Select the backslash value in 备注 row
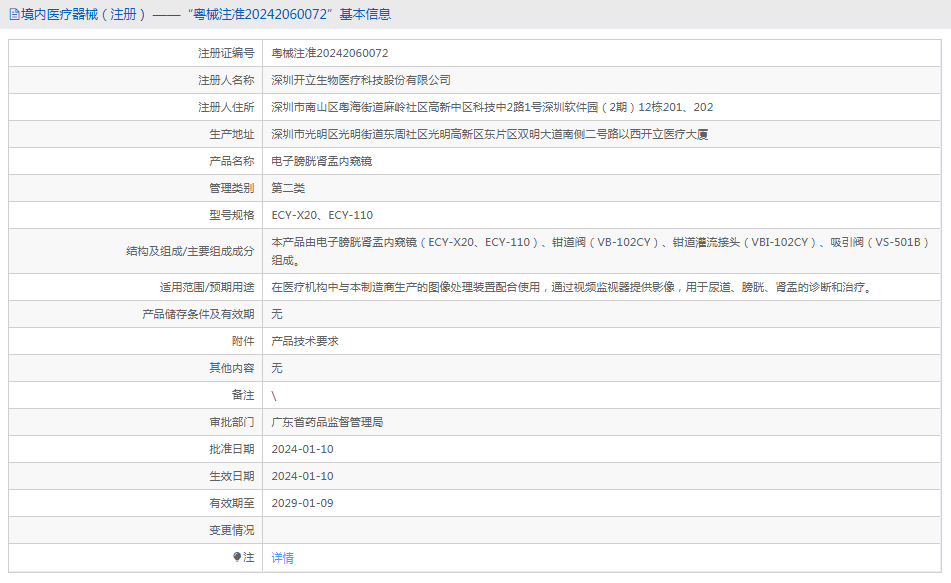The width and height of the screenshot is (951, 583). 274,396
